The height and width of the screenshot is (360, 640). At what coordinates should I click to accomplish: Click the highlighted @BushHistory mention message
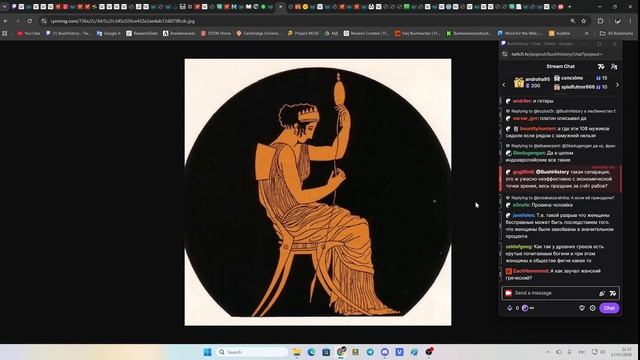click(560, 179)
